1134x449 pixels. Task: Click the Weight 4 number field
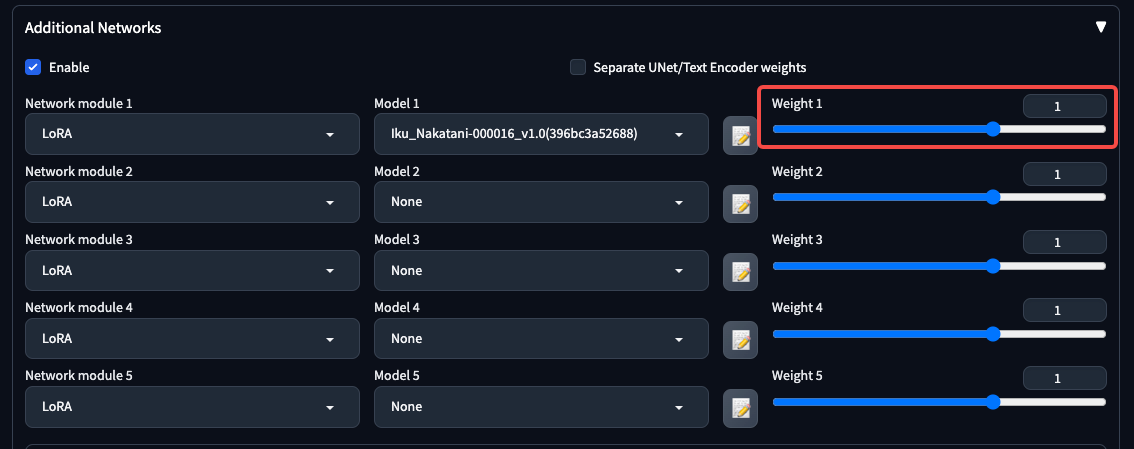1064,311
